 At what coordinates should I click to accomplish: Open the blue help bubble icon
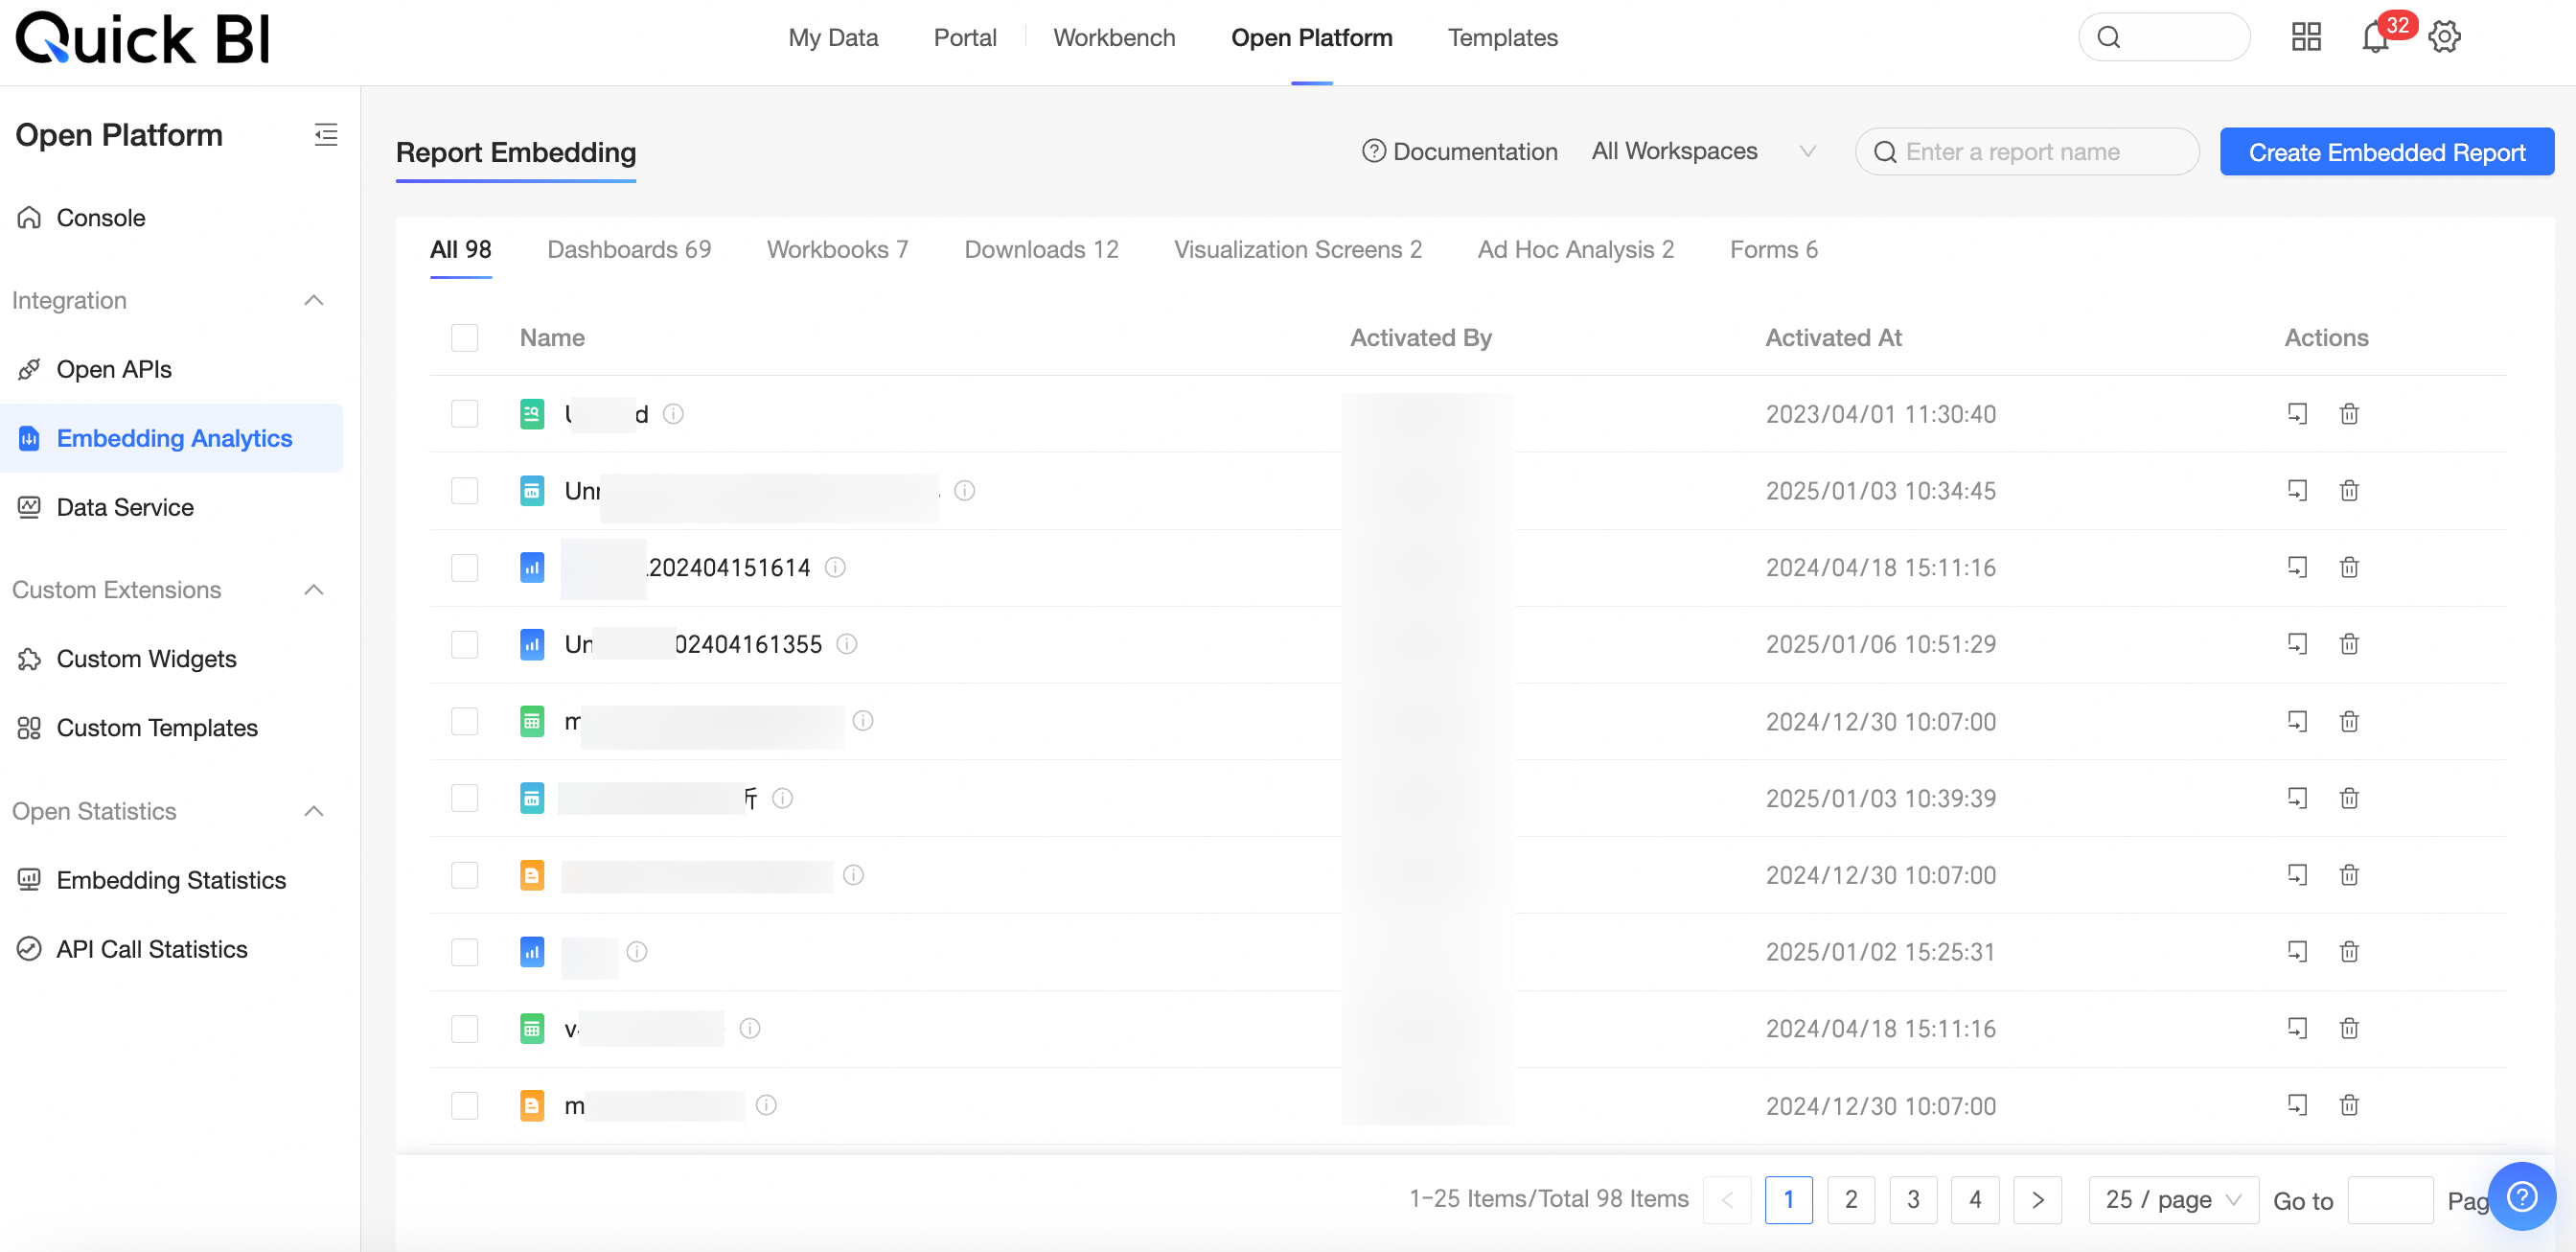click(2521, 1196)
